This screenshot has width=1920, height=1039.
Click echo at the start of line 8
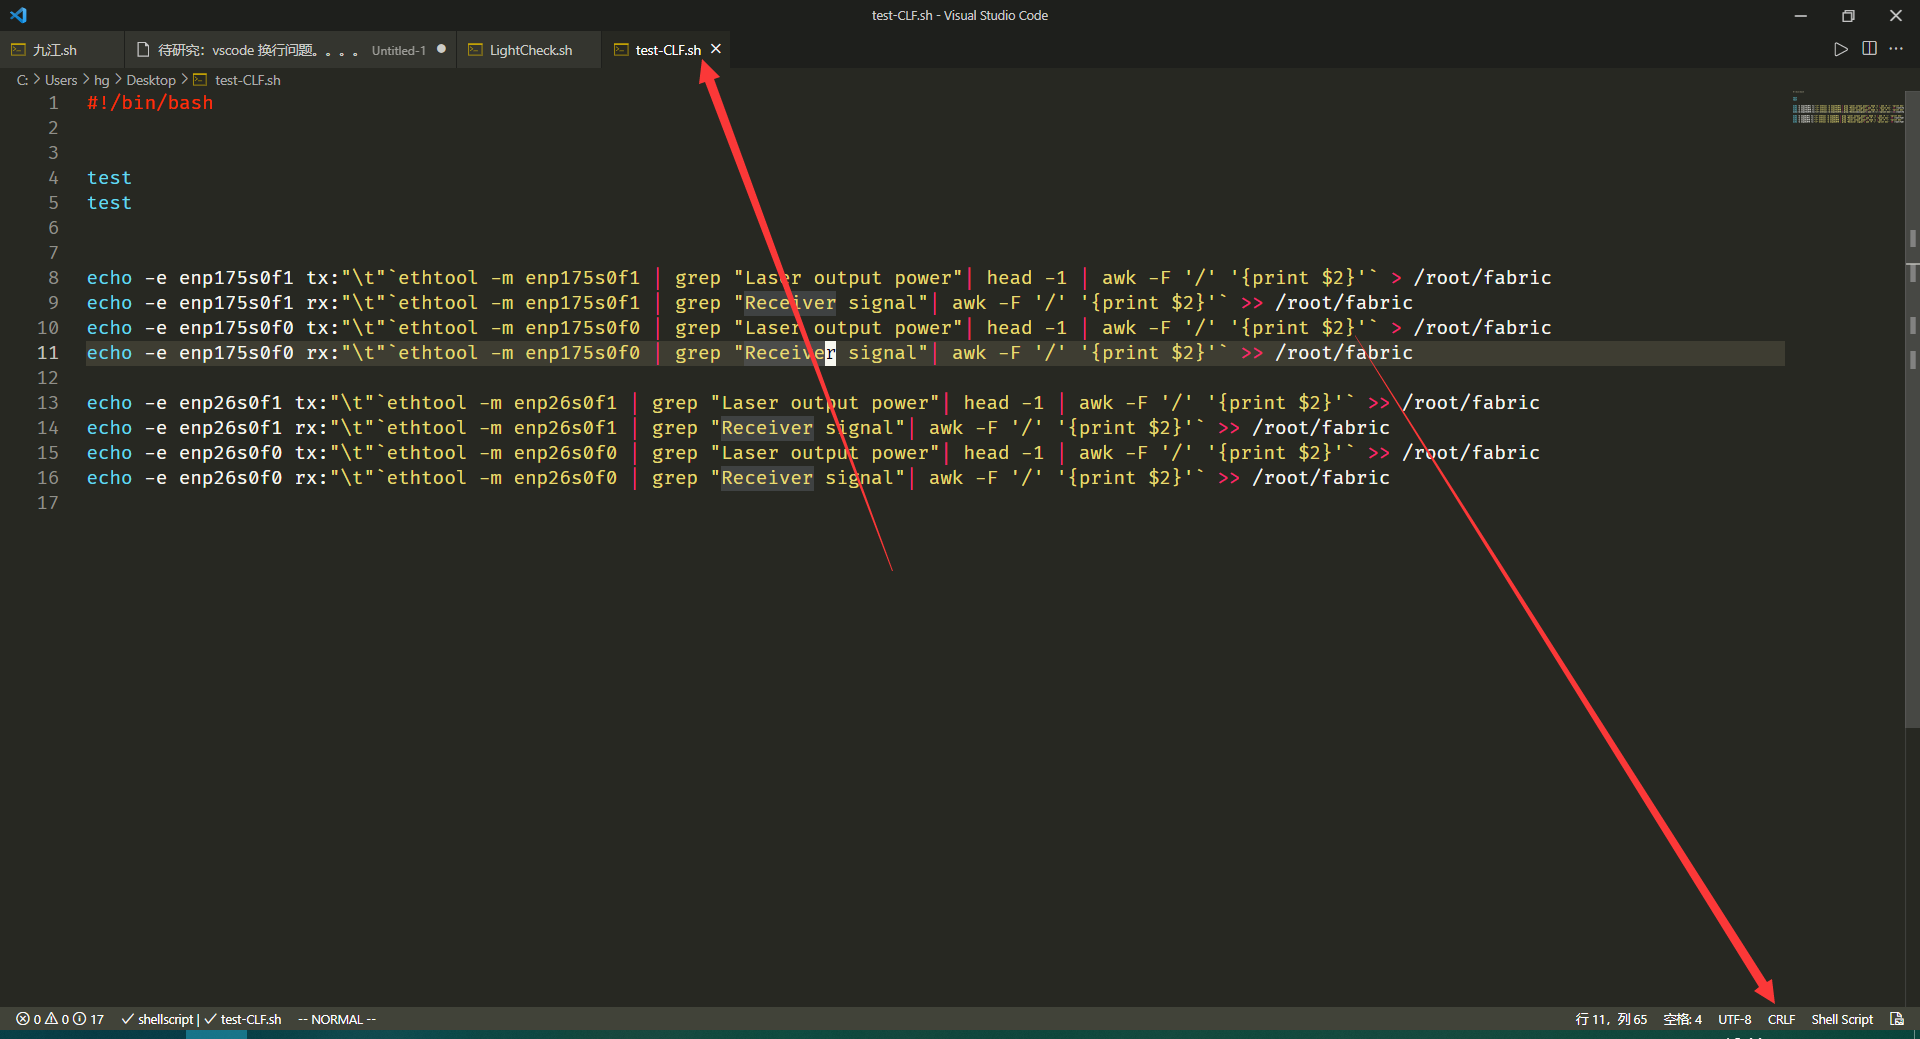[109, 278]
